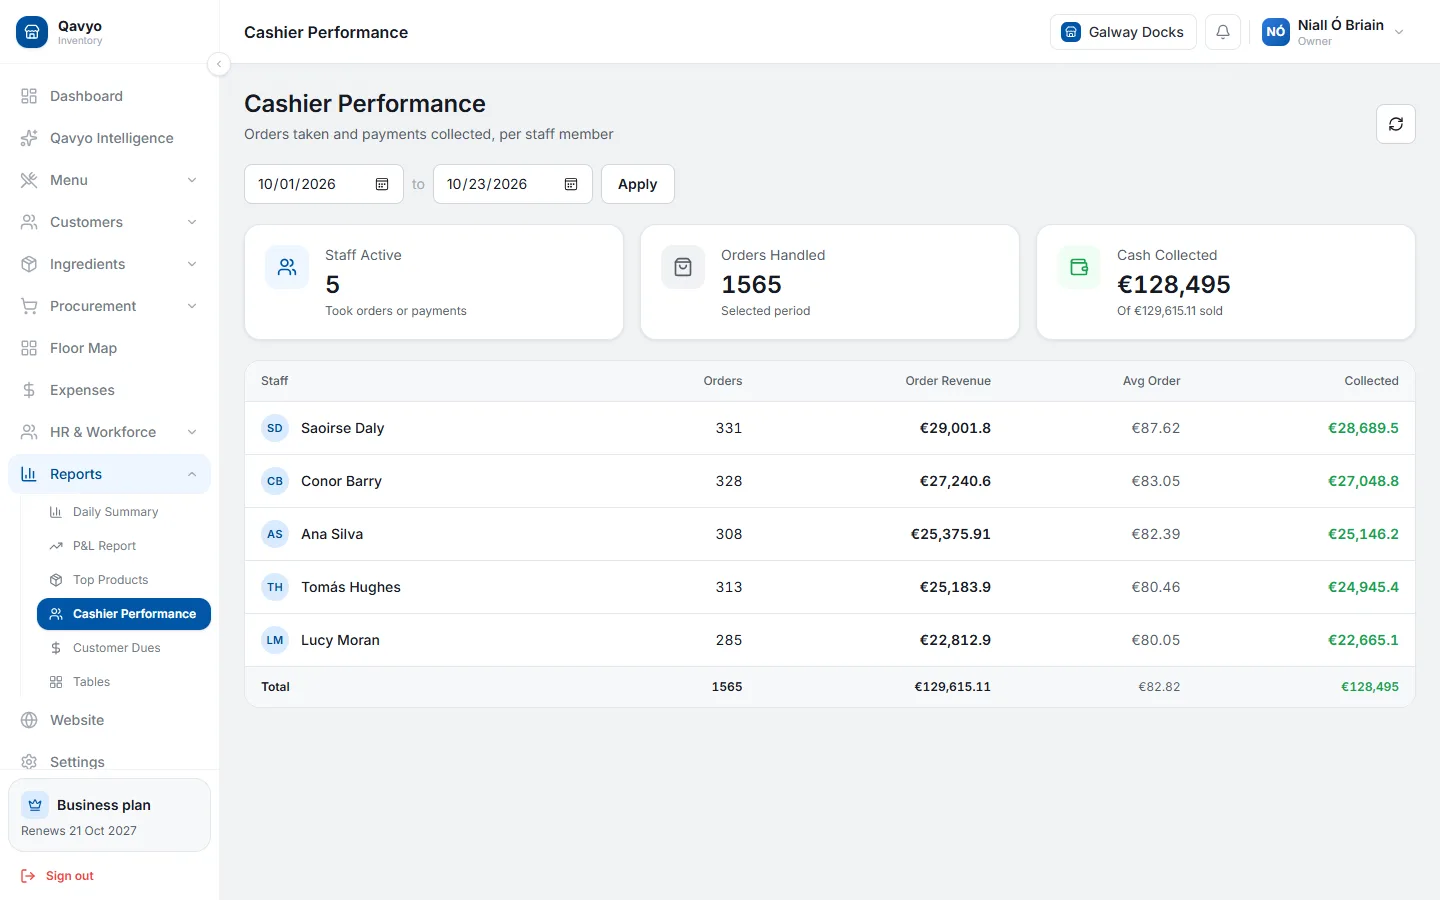
Task: Switch location via Galway Docks selector
Action: pos(1123,32)
